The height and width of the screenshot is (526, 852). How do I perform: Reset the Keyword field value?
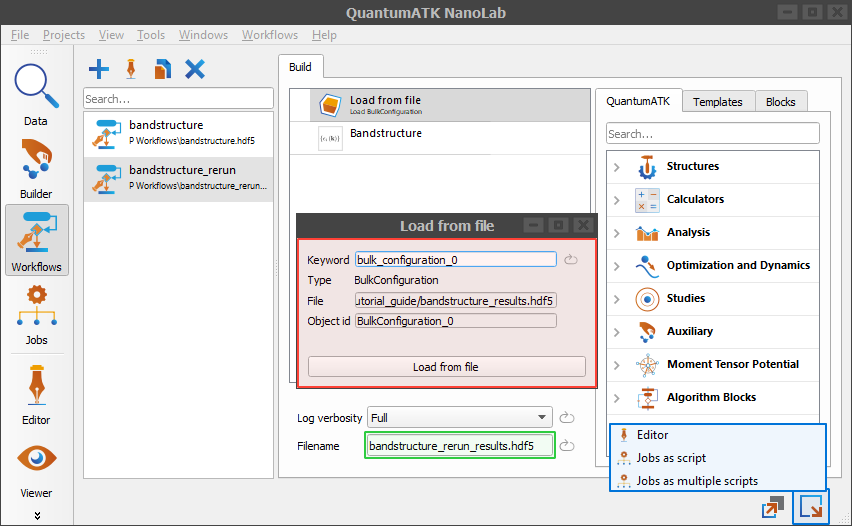pyautogui.click(x=571, y=260)
